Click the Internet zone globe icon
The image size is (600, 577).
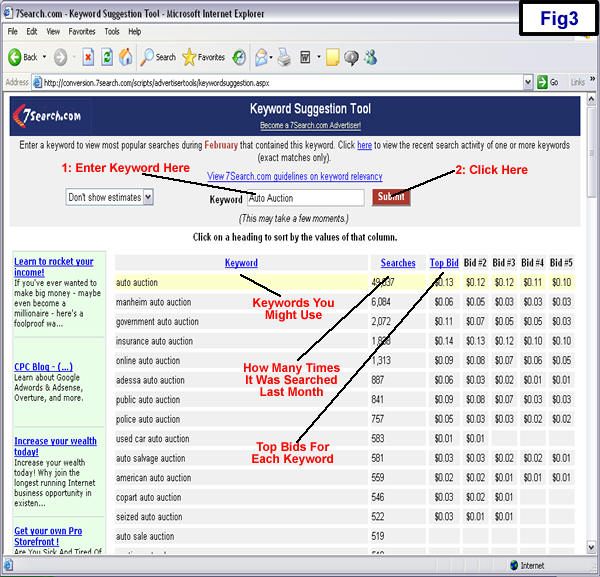pyautogui.click(x=514, y=565)
